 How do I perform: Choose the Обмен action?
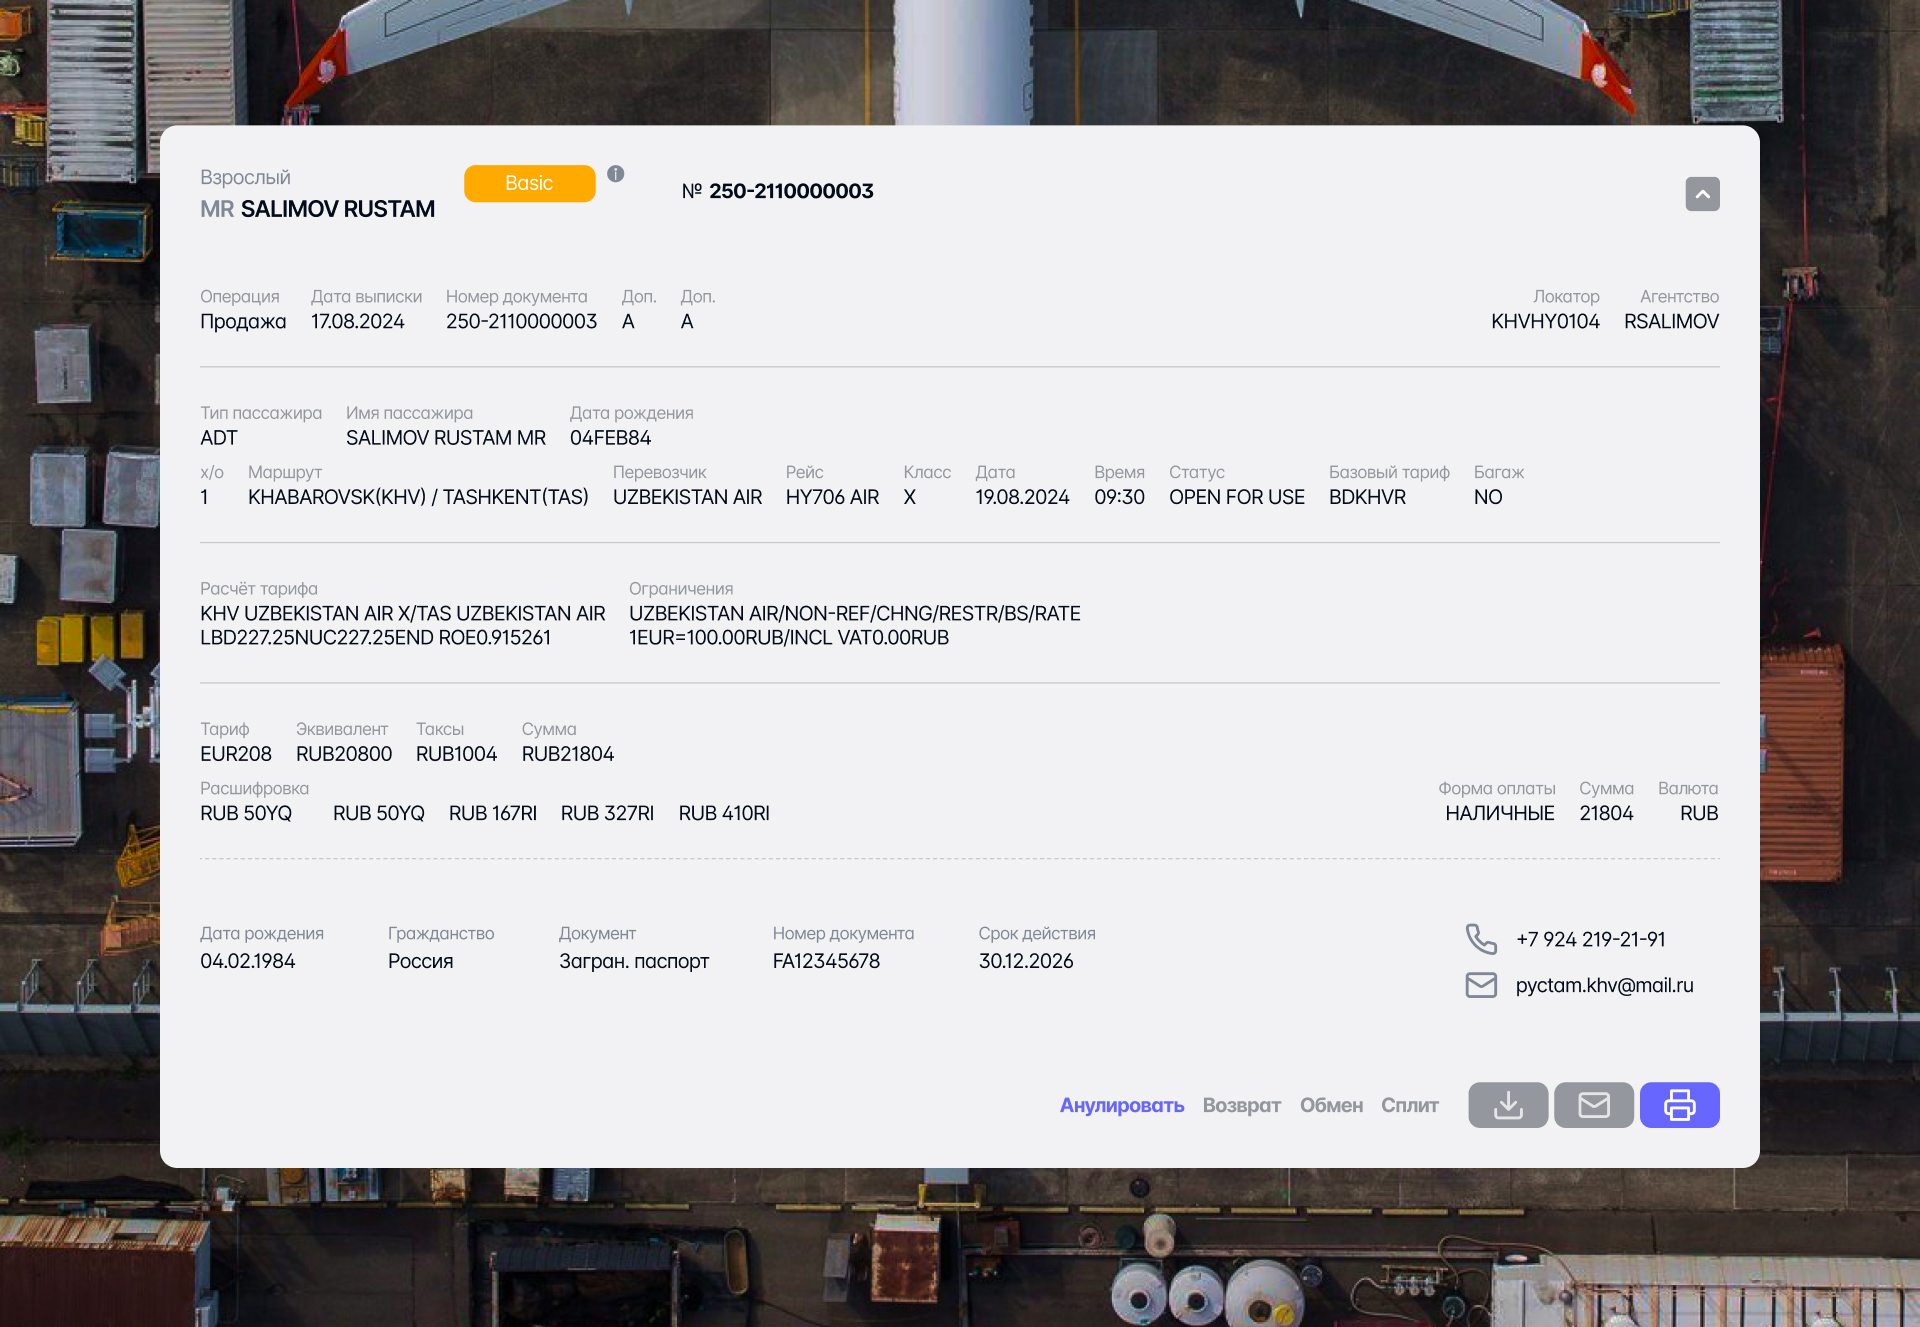click(x=1331, y=1105)
